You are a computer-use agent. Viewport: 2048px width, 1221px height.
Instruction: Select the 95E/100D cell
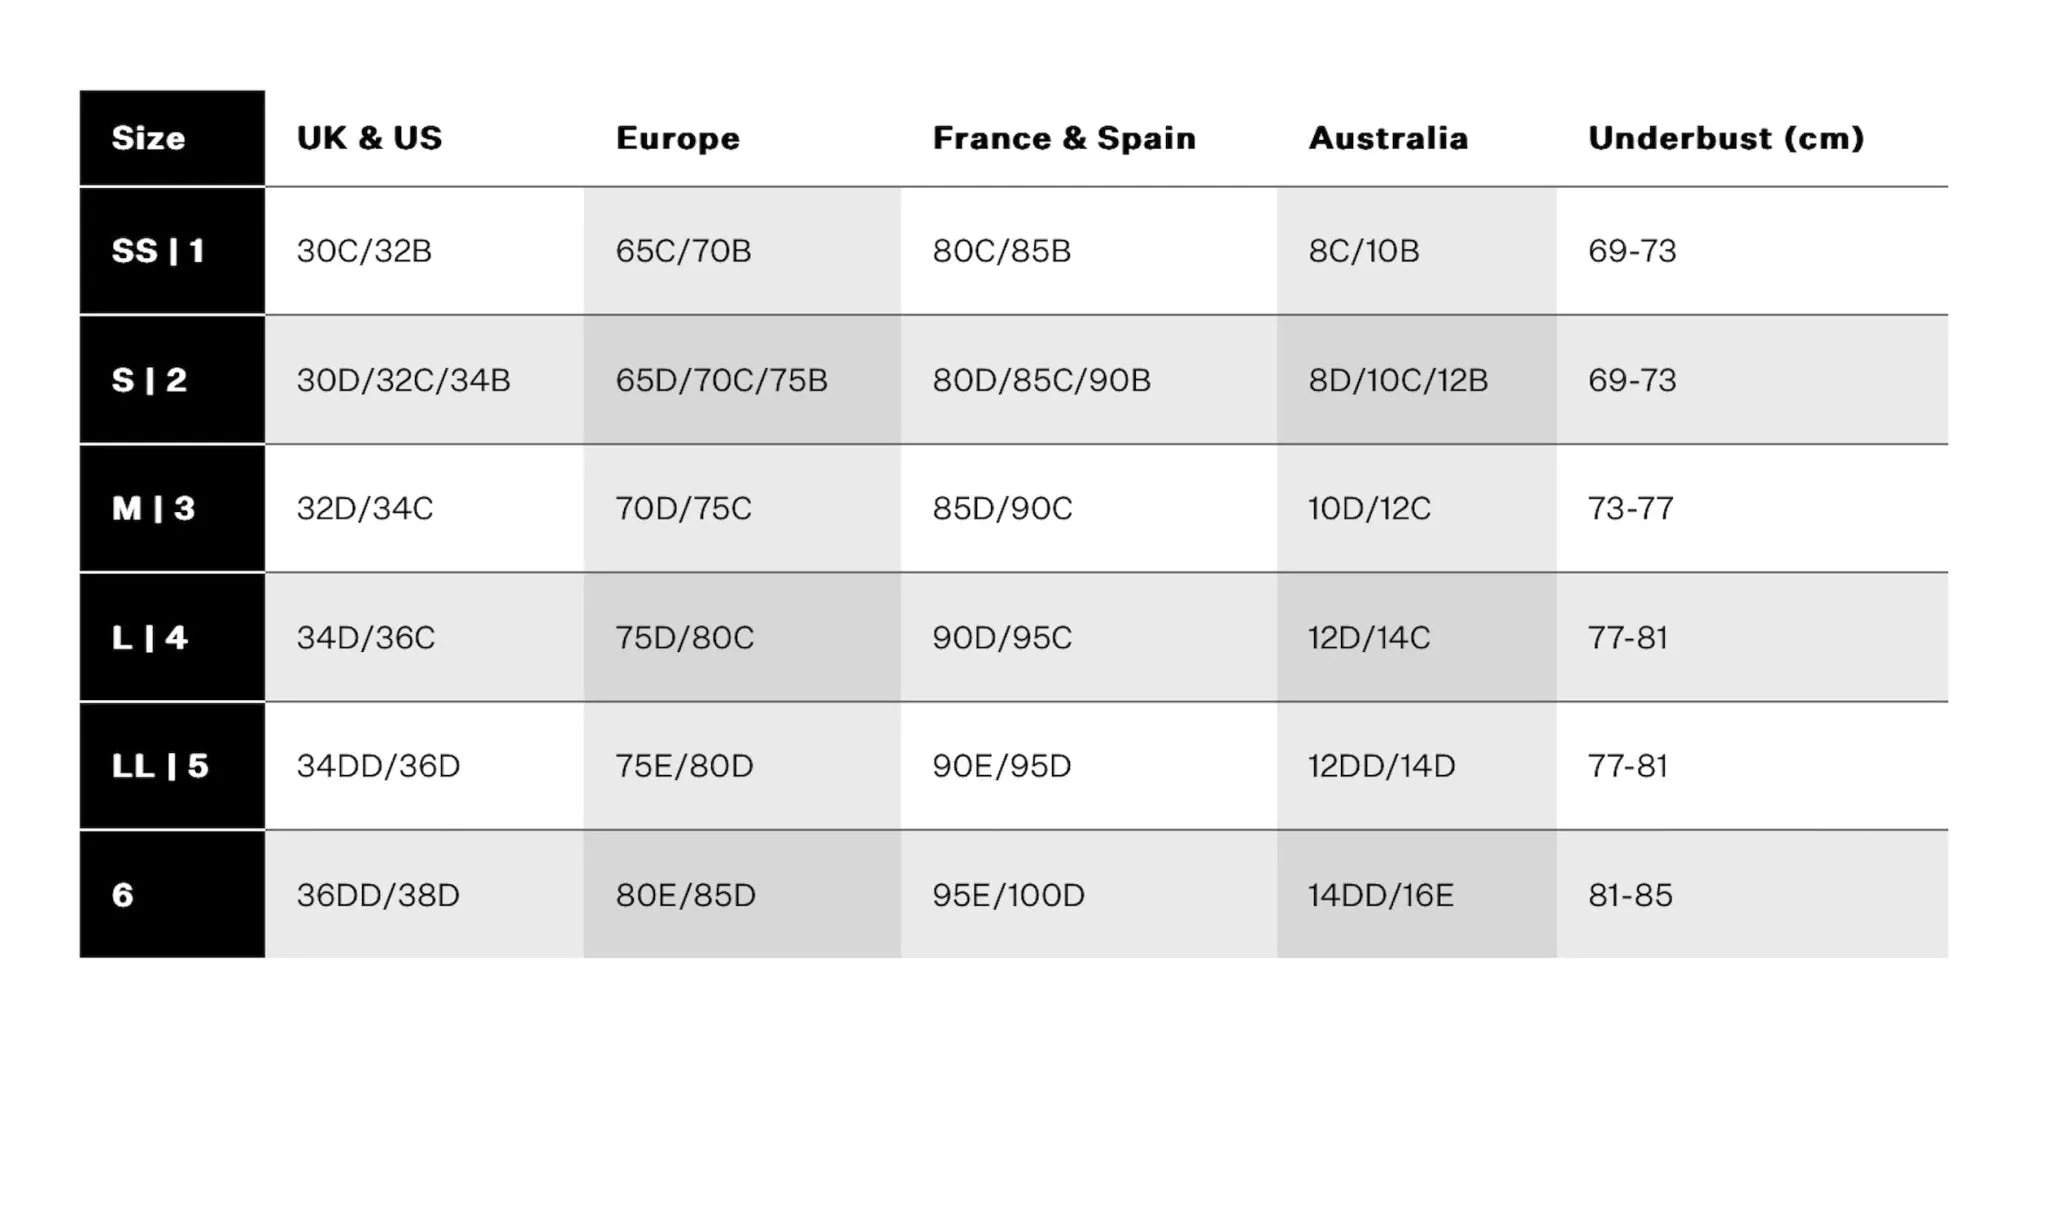tap(1008, 895)
